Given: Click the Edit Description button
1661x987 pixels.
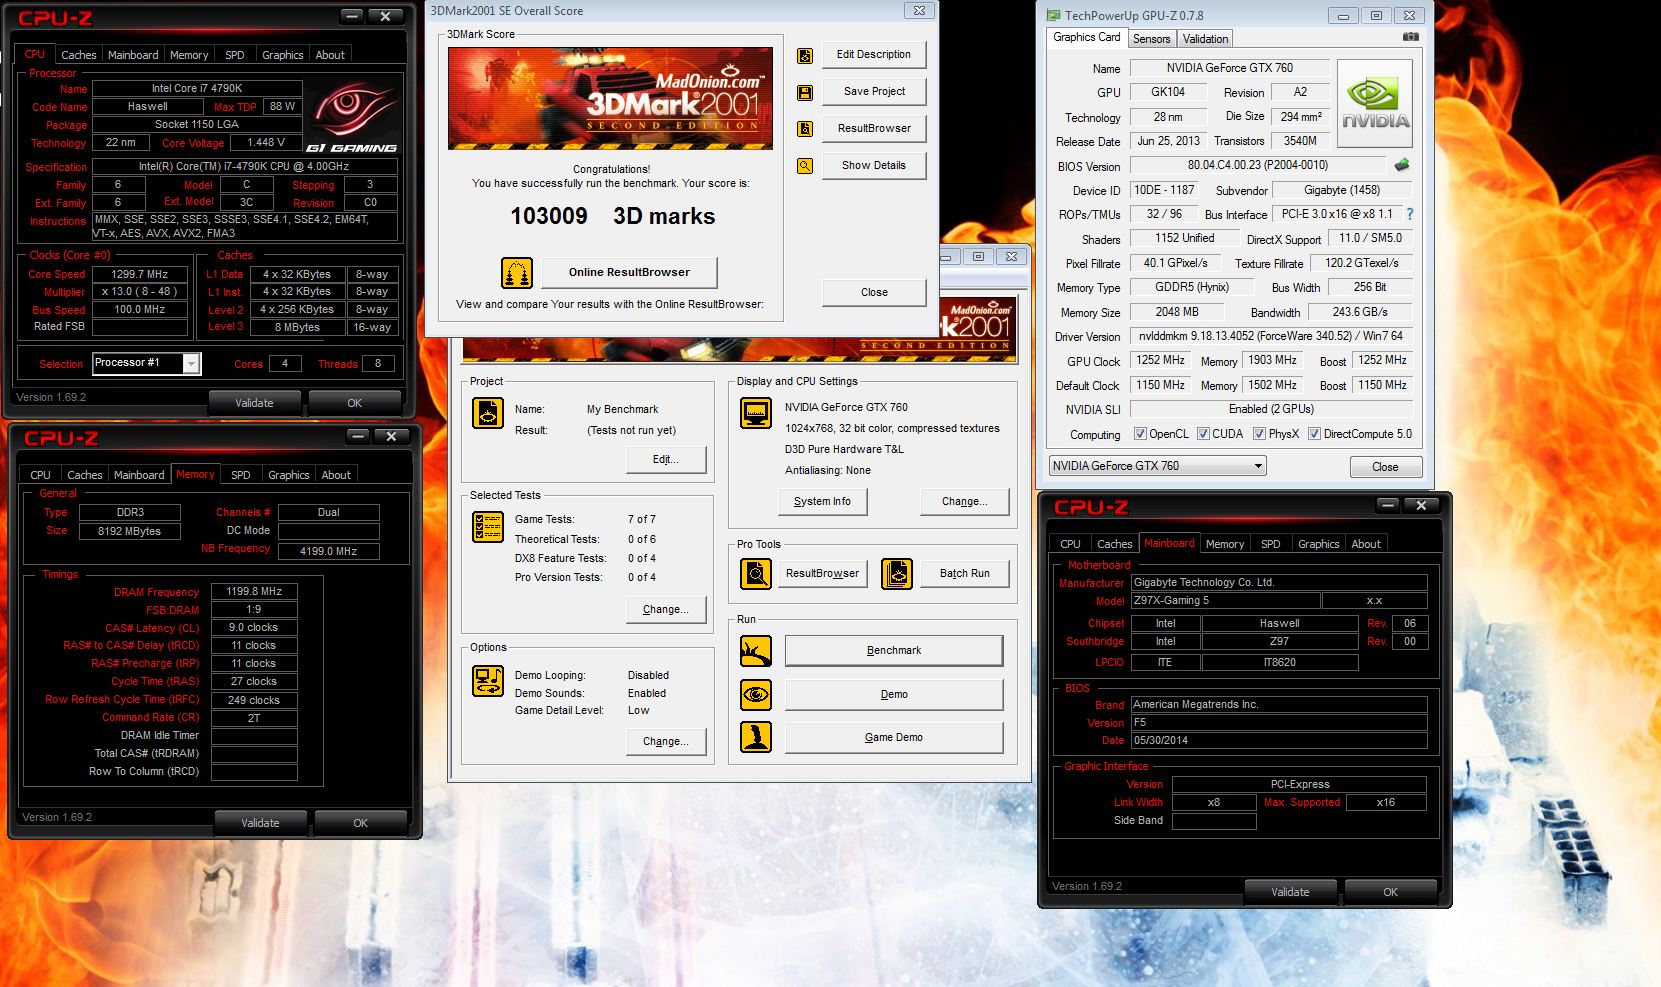Looking at the screenshot, I should click(x=874, y=55).
